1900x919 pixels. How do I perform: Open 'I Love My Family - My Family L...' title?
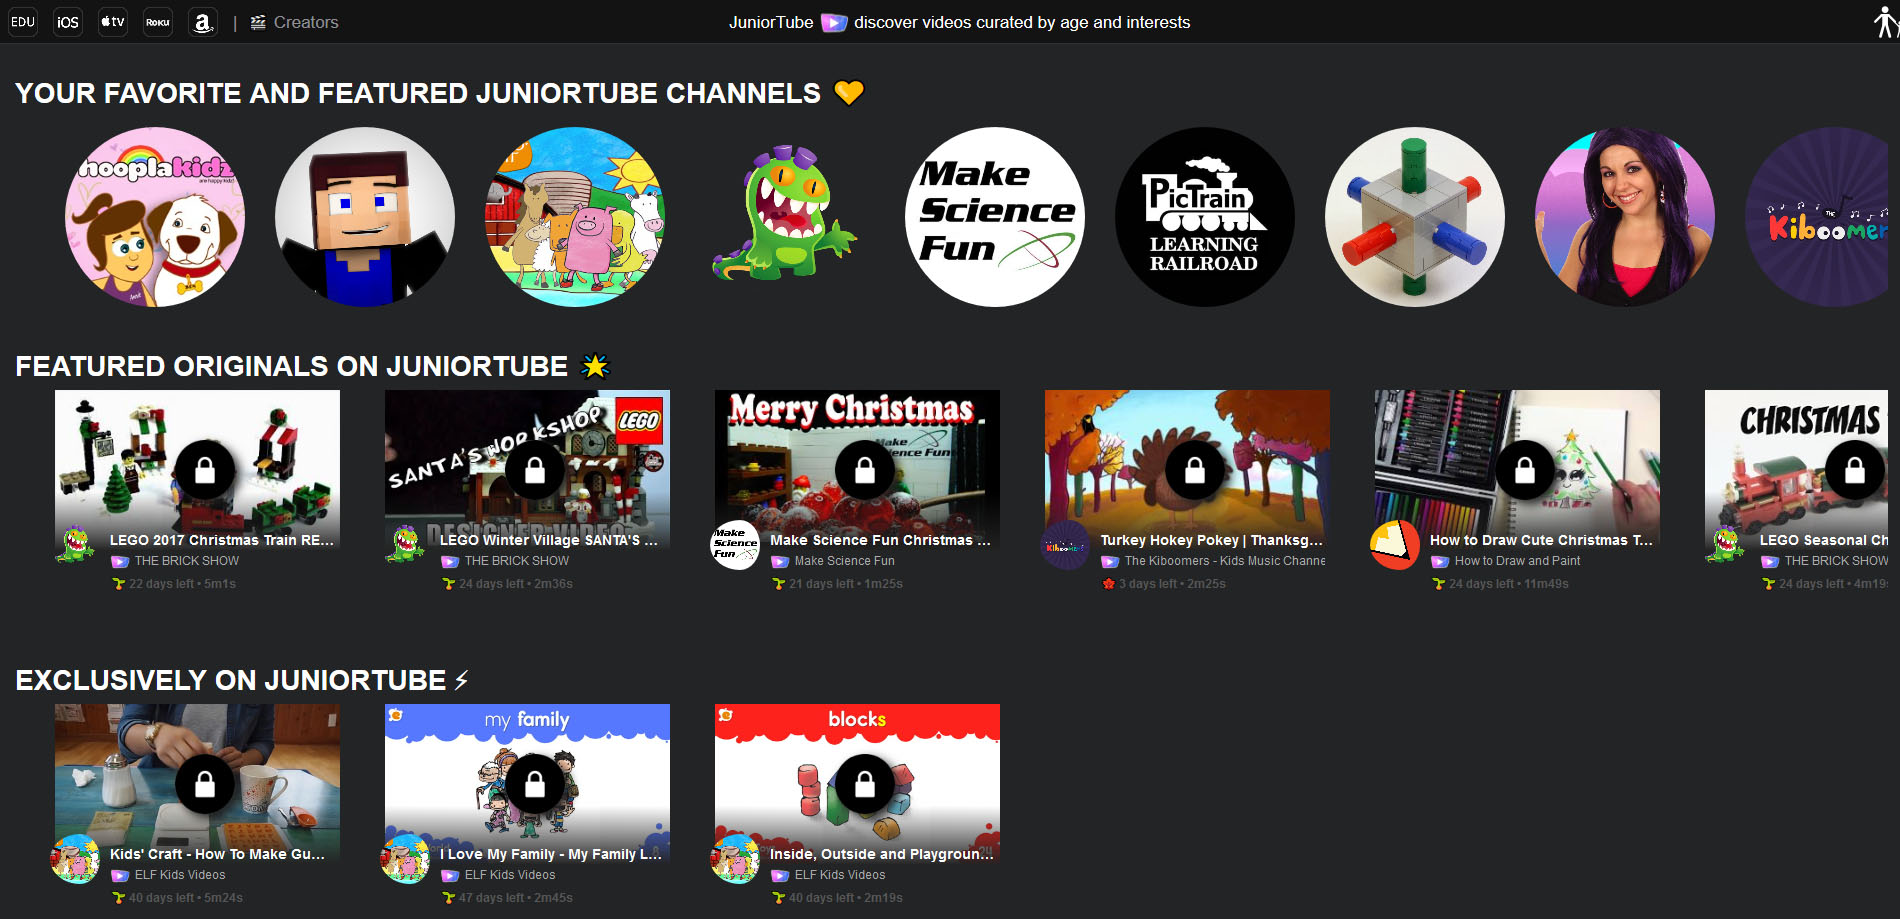point(551,854)
